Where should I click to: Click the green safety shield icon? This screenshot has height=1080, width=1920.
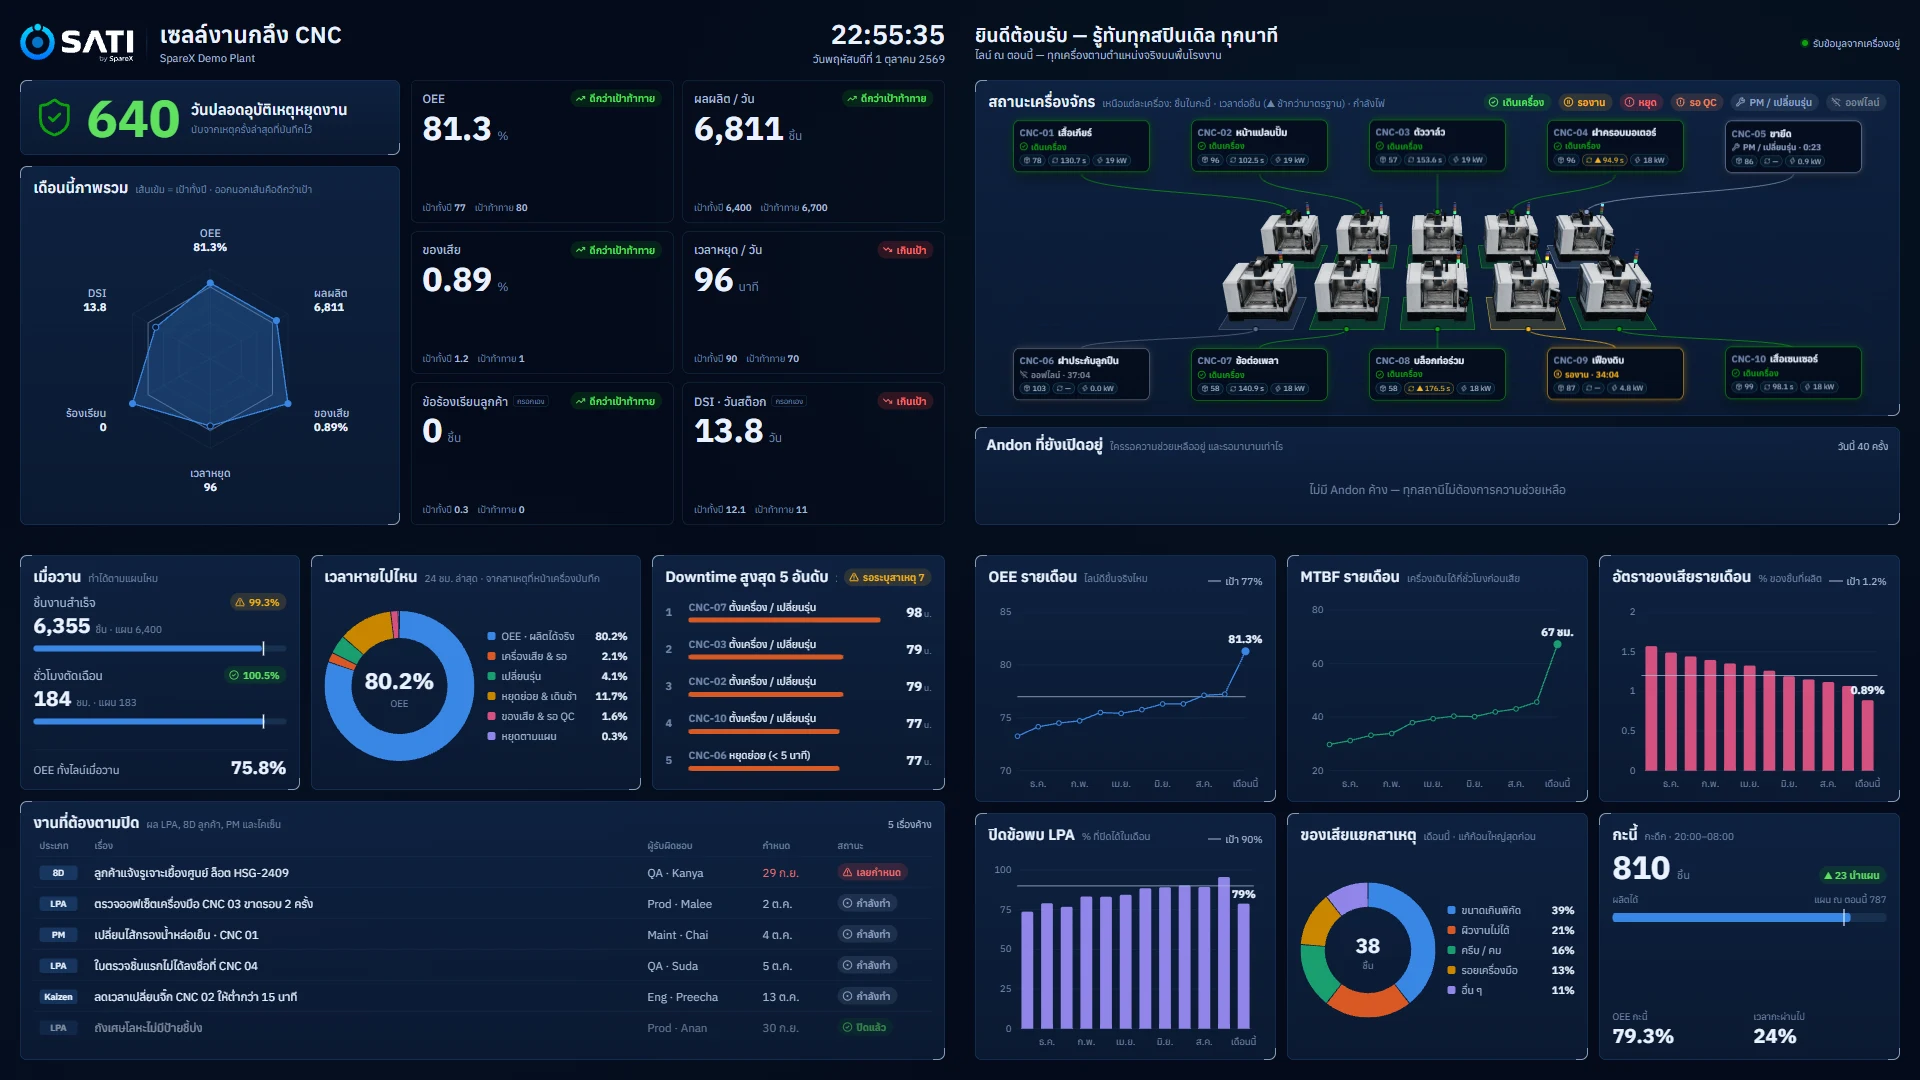(x=54, y=118)
